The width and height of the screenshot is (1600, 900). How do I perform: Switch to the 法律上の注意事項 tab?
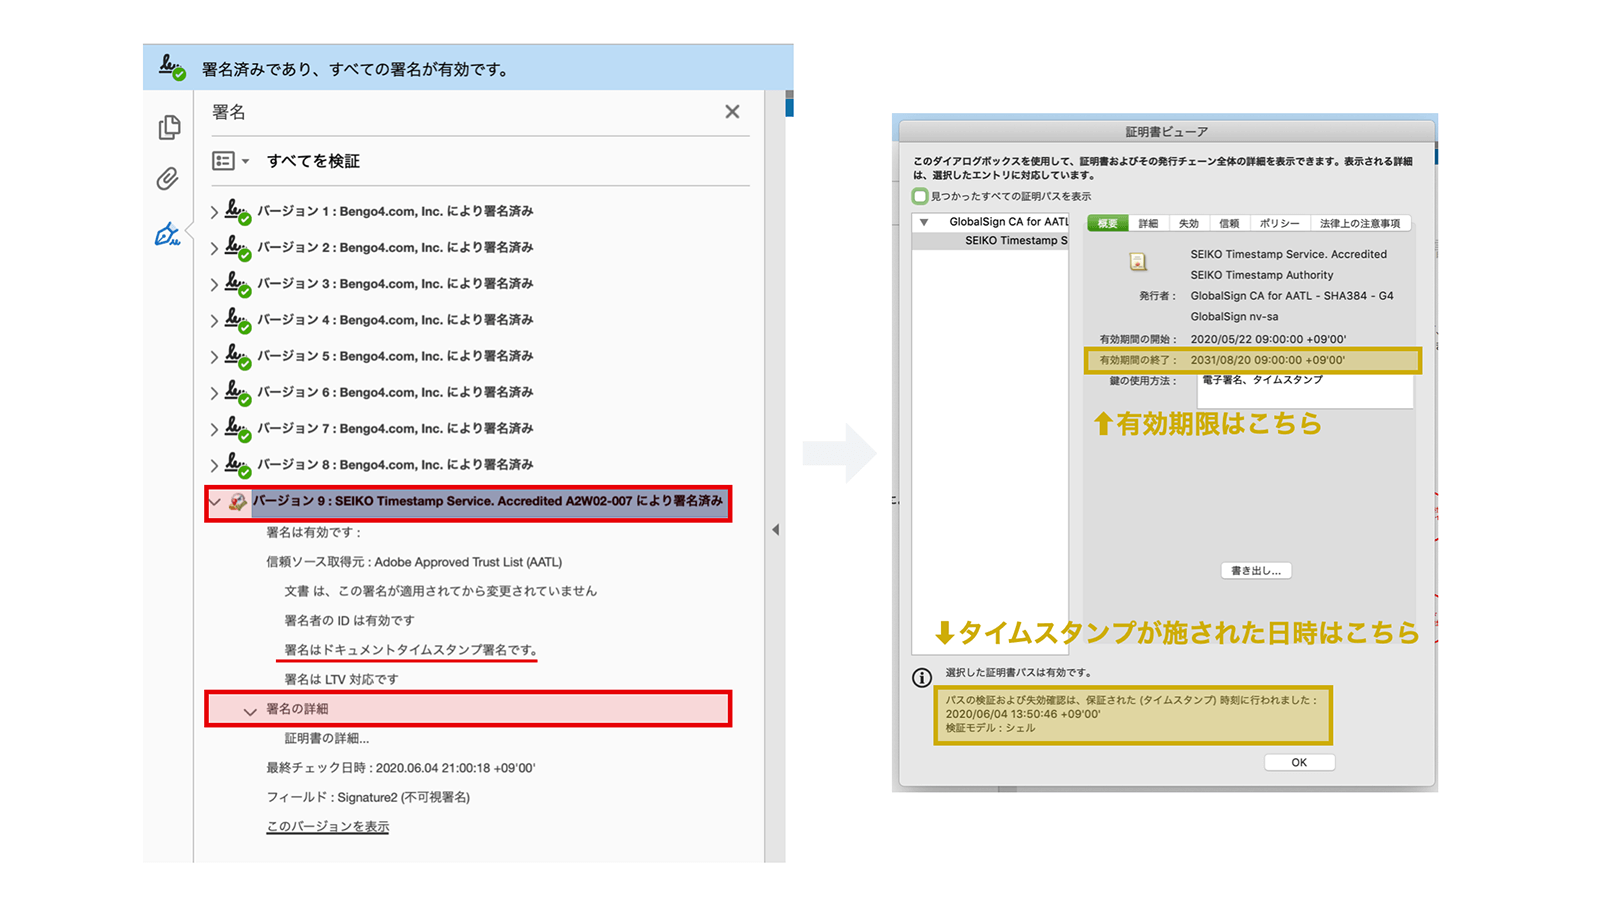click(1360, 223)
